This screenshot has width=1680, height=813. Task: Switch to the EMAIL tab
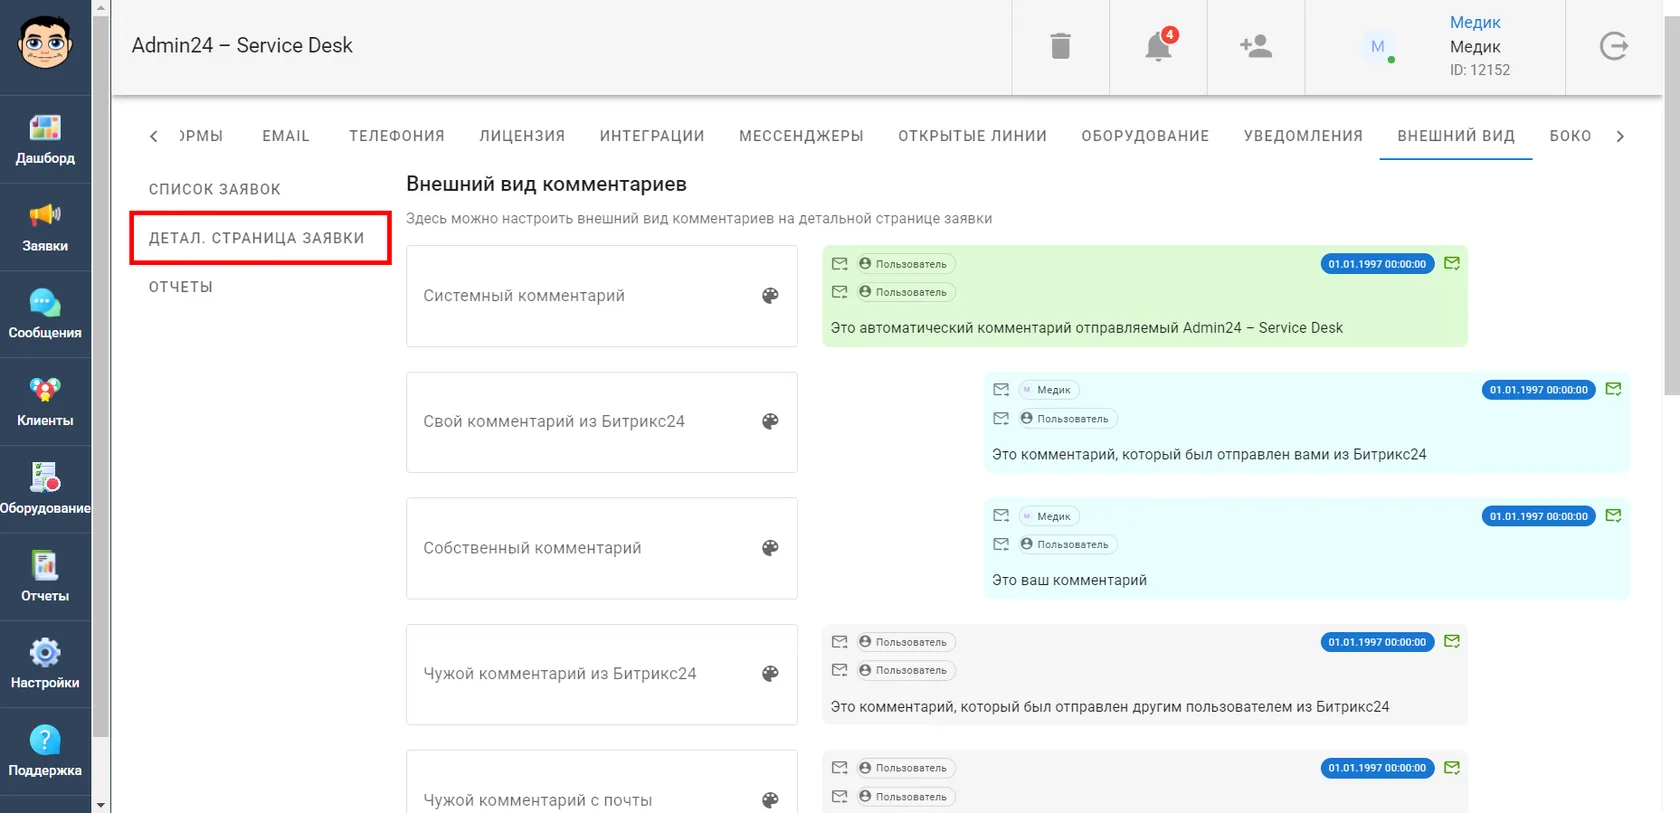pyautogui.click(x=286, y=136)
